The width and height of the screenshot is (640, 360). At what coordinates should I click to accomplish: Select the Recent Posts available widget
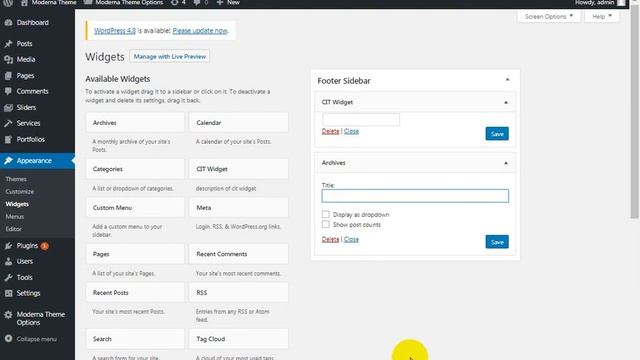(135, 293)
